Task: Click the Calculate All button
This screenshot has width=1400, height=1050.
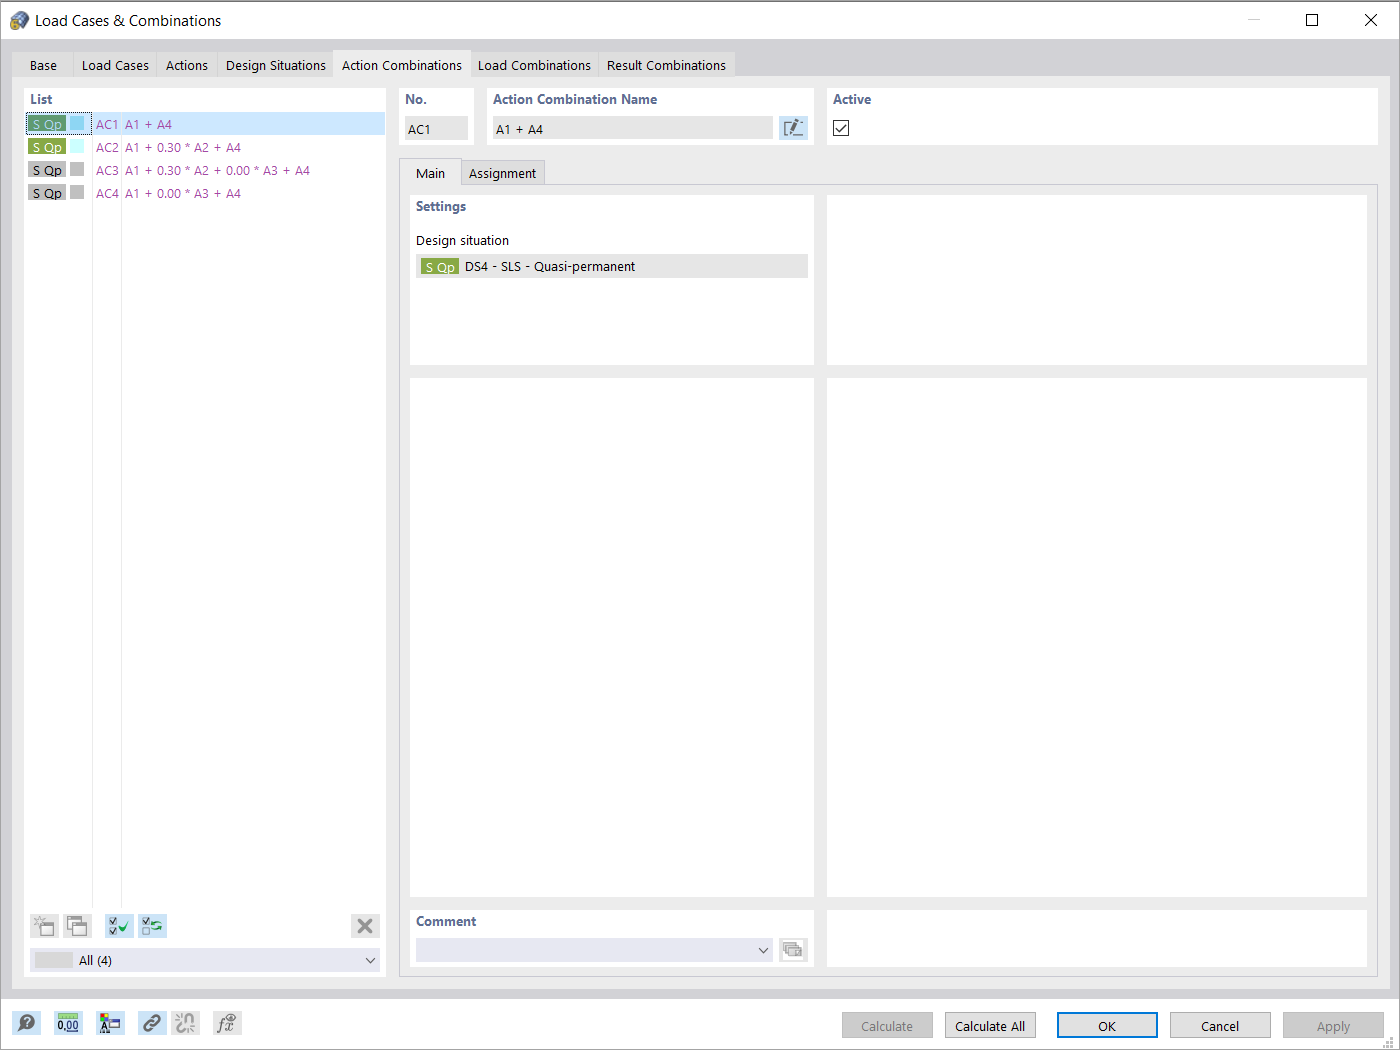Action: coord(990,1026)
